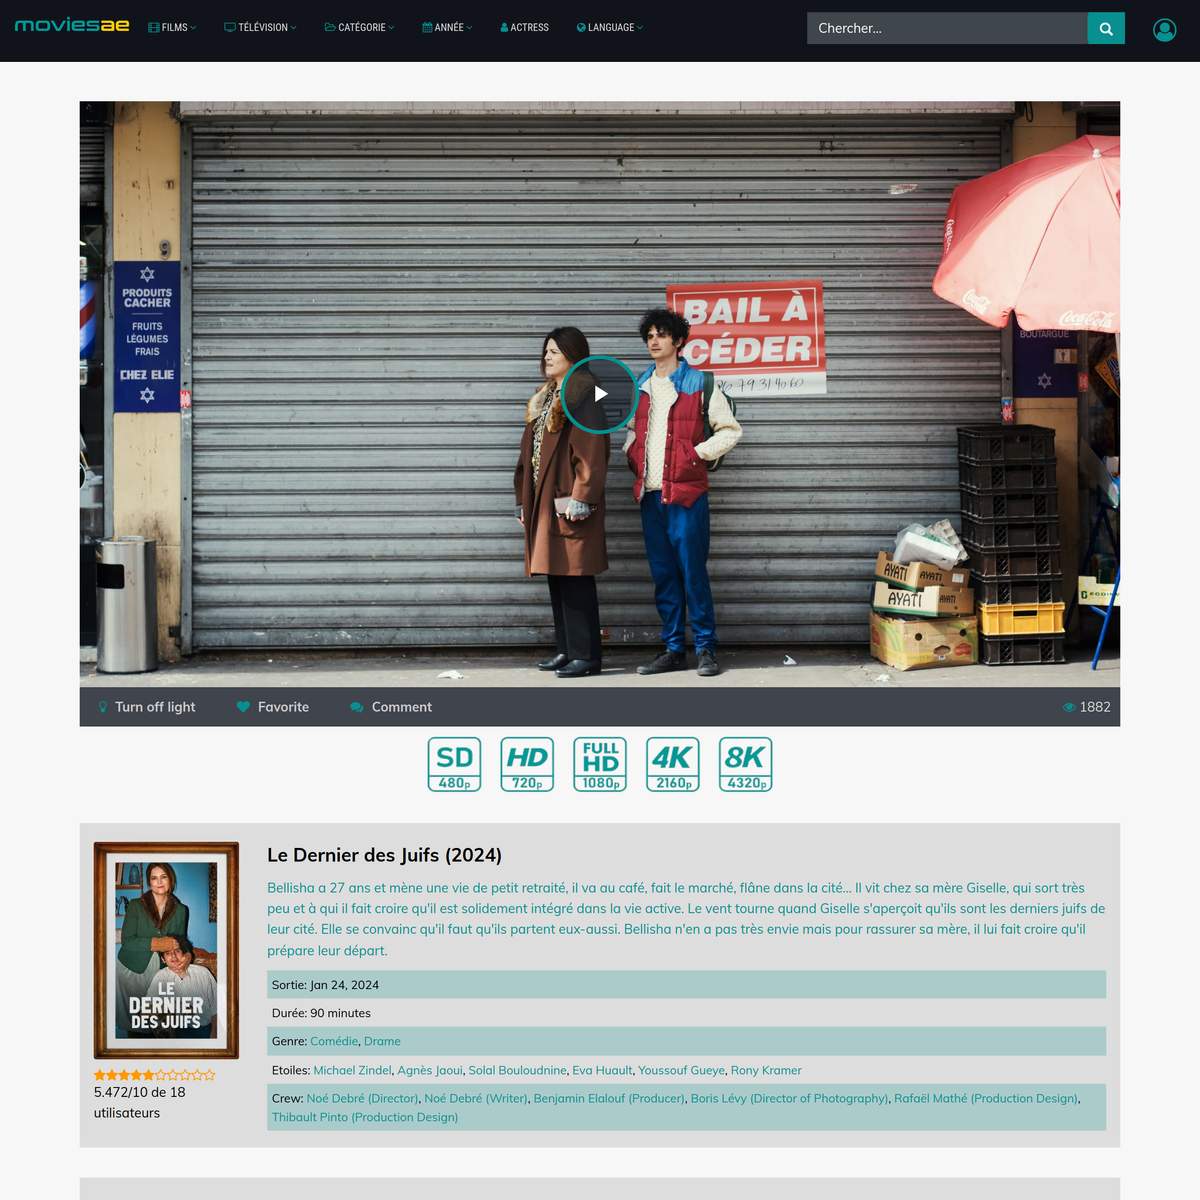The image size is (1200, 1200).
Task: Select 8K 4320p quality badge
Action: tap(746, 765)
